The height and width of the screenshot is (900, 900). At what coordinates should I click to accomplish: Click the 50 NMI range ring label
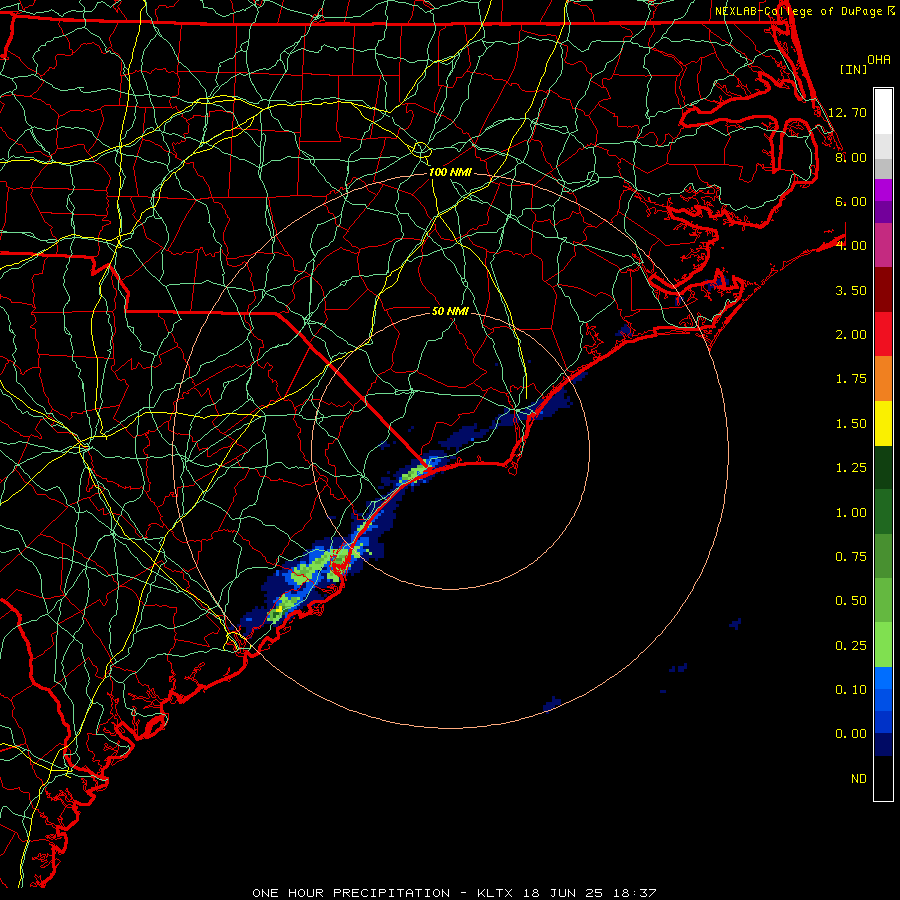(x=450, y=311)
